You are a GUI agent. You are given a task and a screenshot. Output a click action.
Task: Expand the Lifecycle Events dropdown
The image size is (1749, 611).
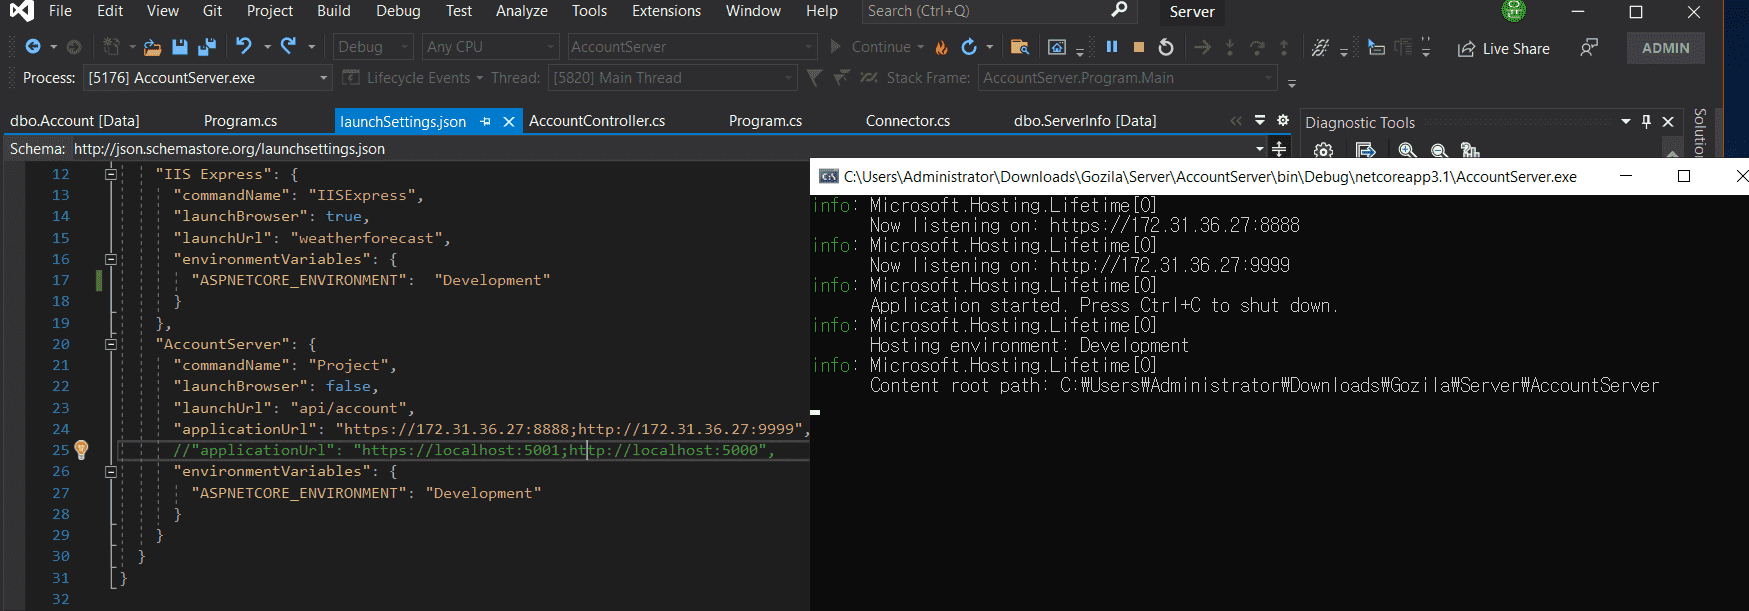tap(413, 78)
